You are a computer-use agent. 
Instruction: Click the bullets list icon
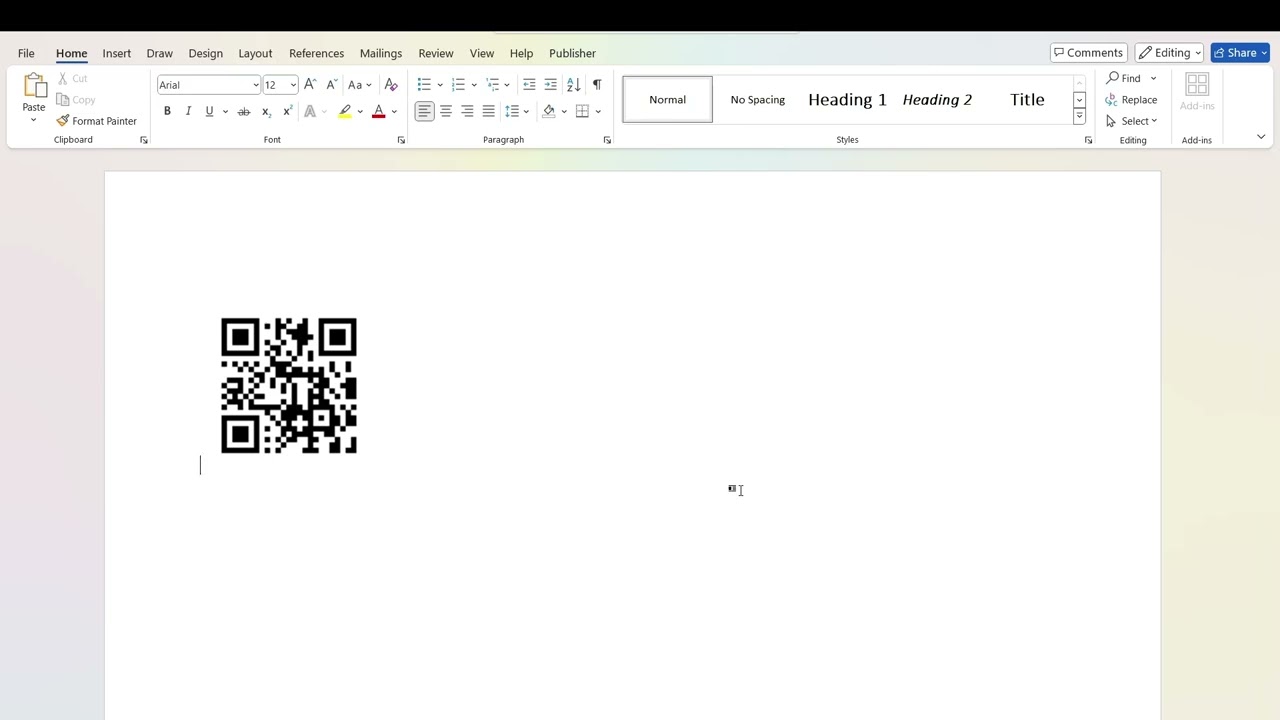(x=424, y=85)
